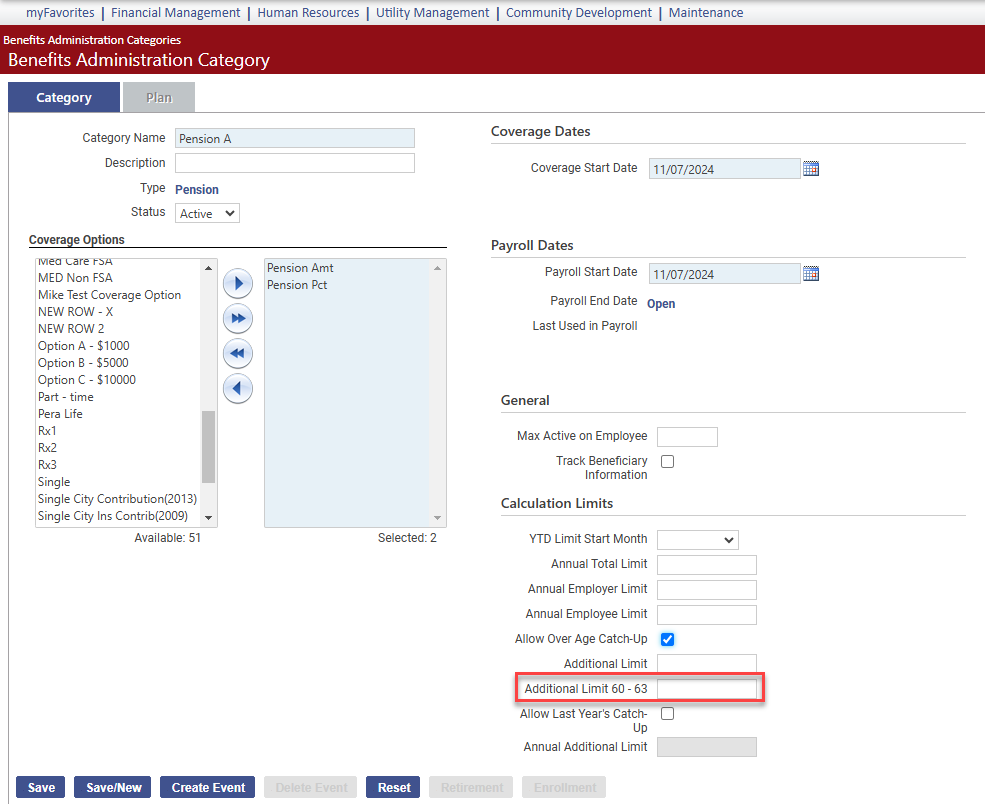
Task: Open the Status dropdown
Action: pyautogui.click(x=207, y=214)
